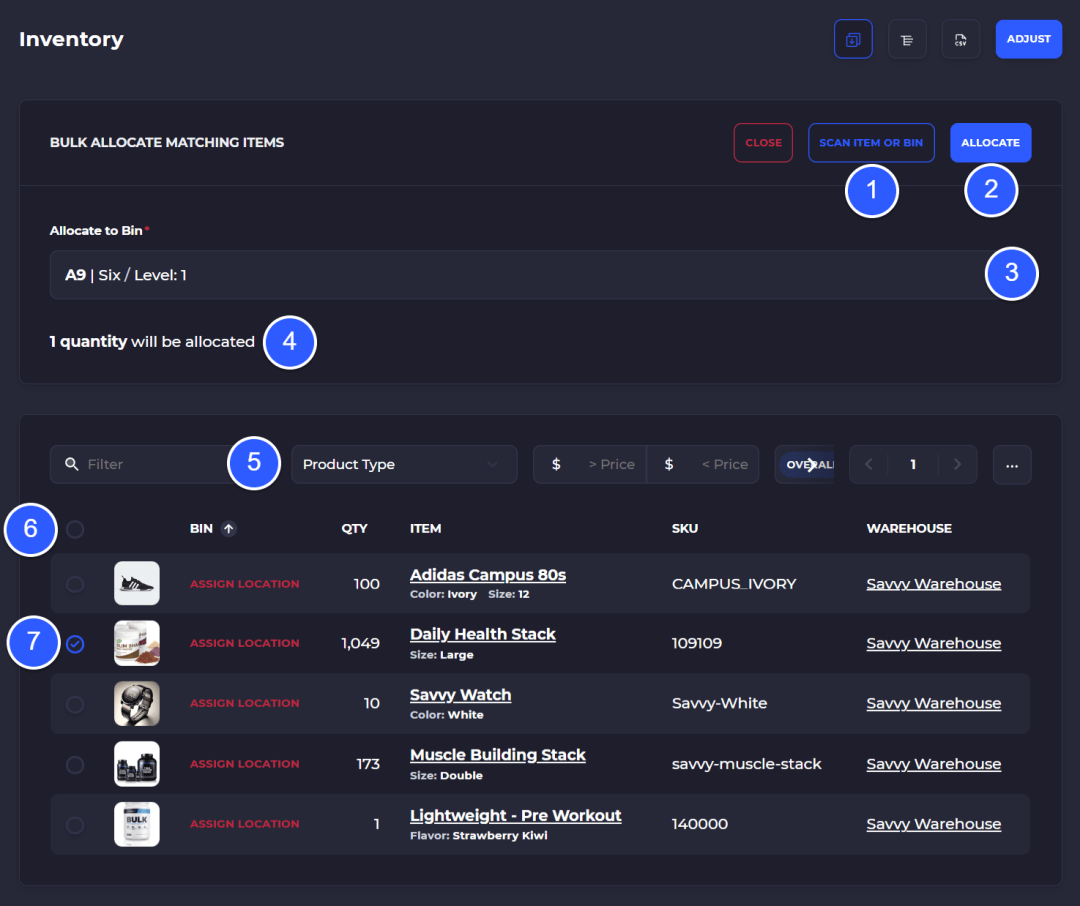Image resolution: width=1080 pixels, height=906 pixels.
Task: Click ASSIGN LOCATION for Adidas Campus 80s
Action: coord(245,584)
